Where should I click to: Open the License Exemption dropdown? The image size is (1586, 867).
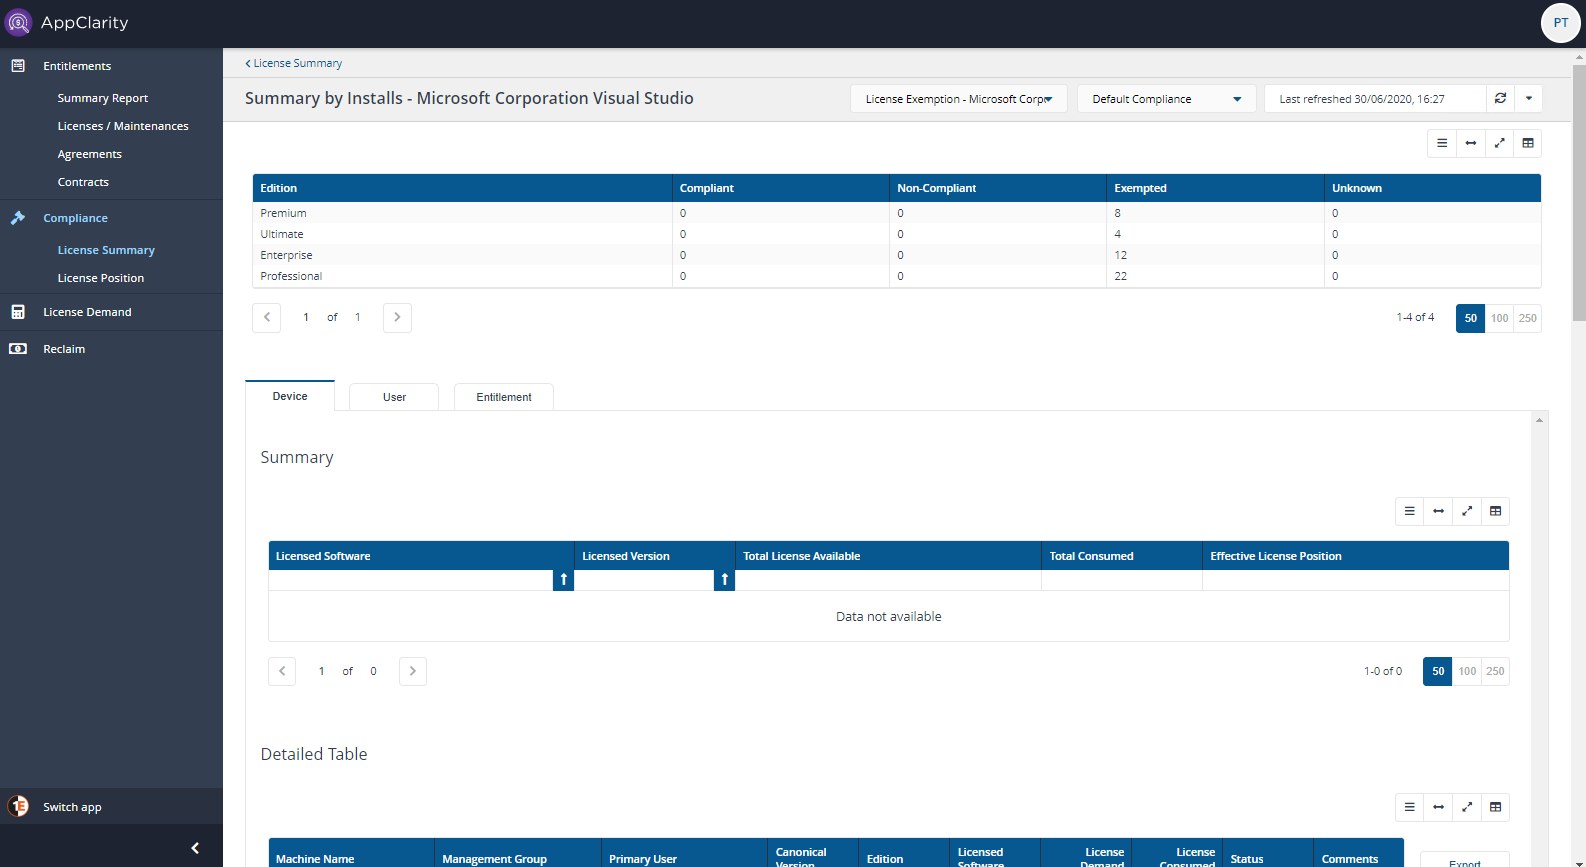pyautogui.click(x=959, y=99)
